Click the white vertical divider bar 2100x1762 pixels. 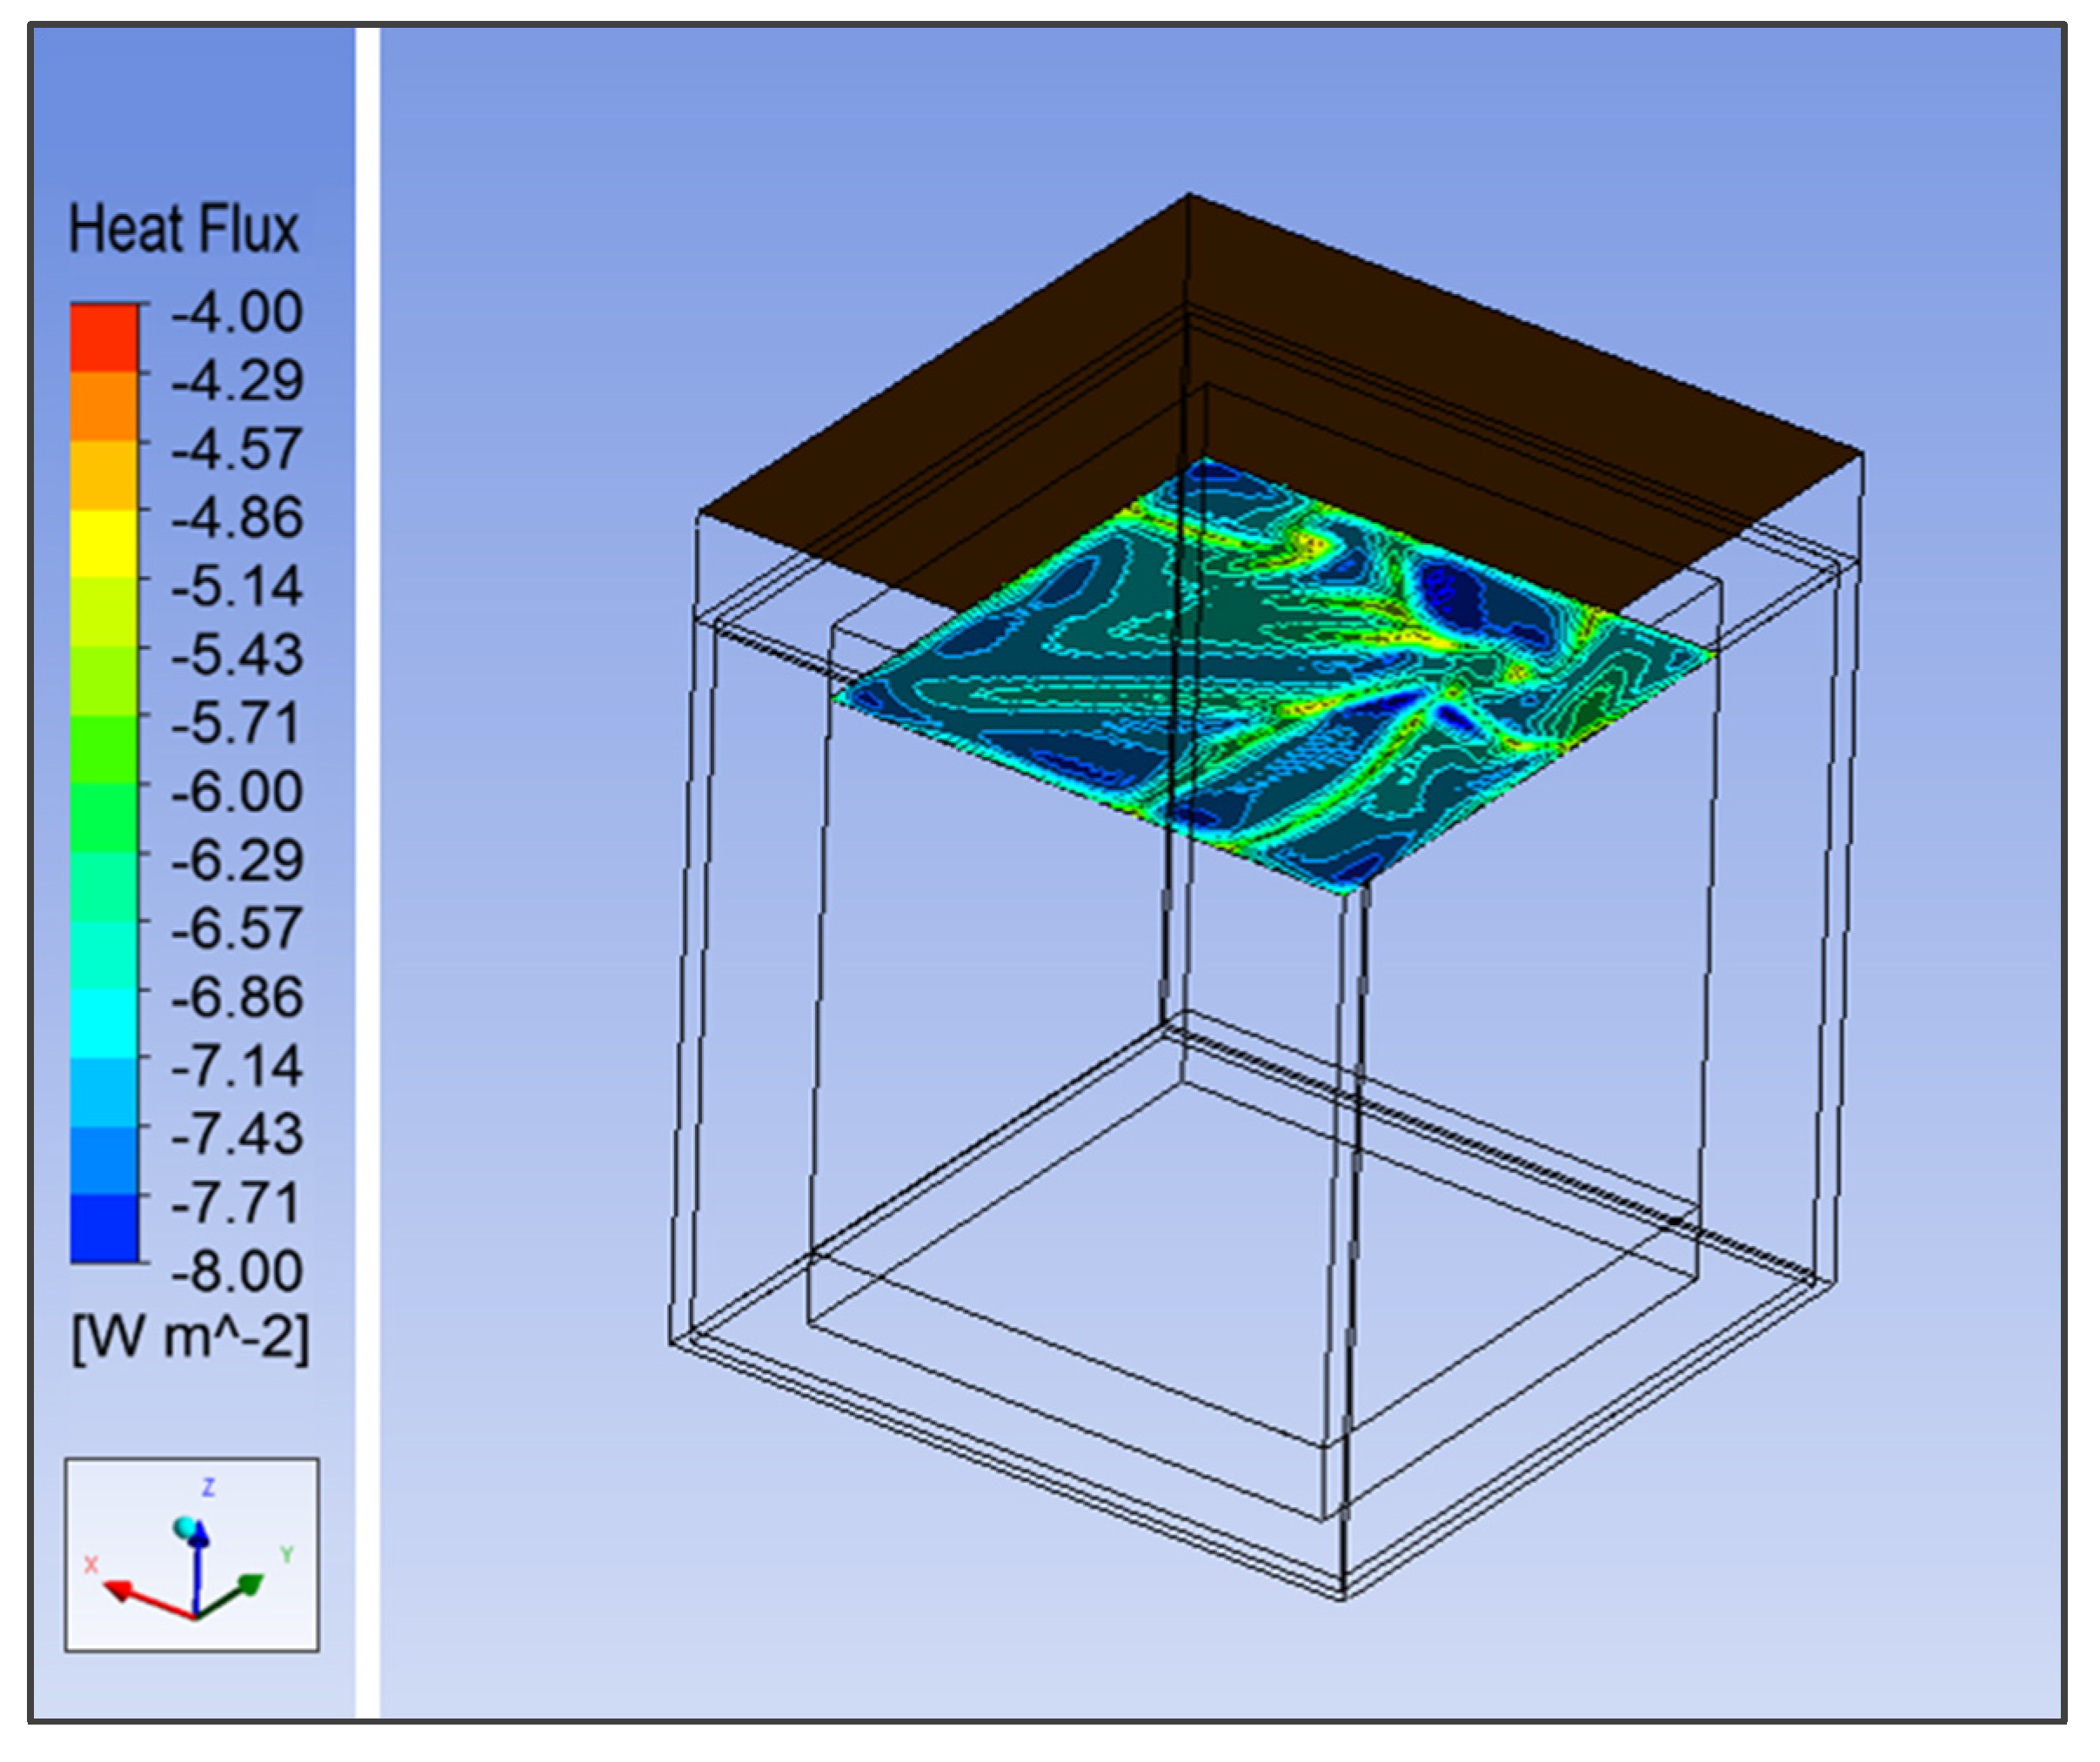pos(368,870)
